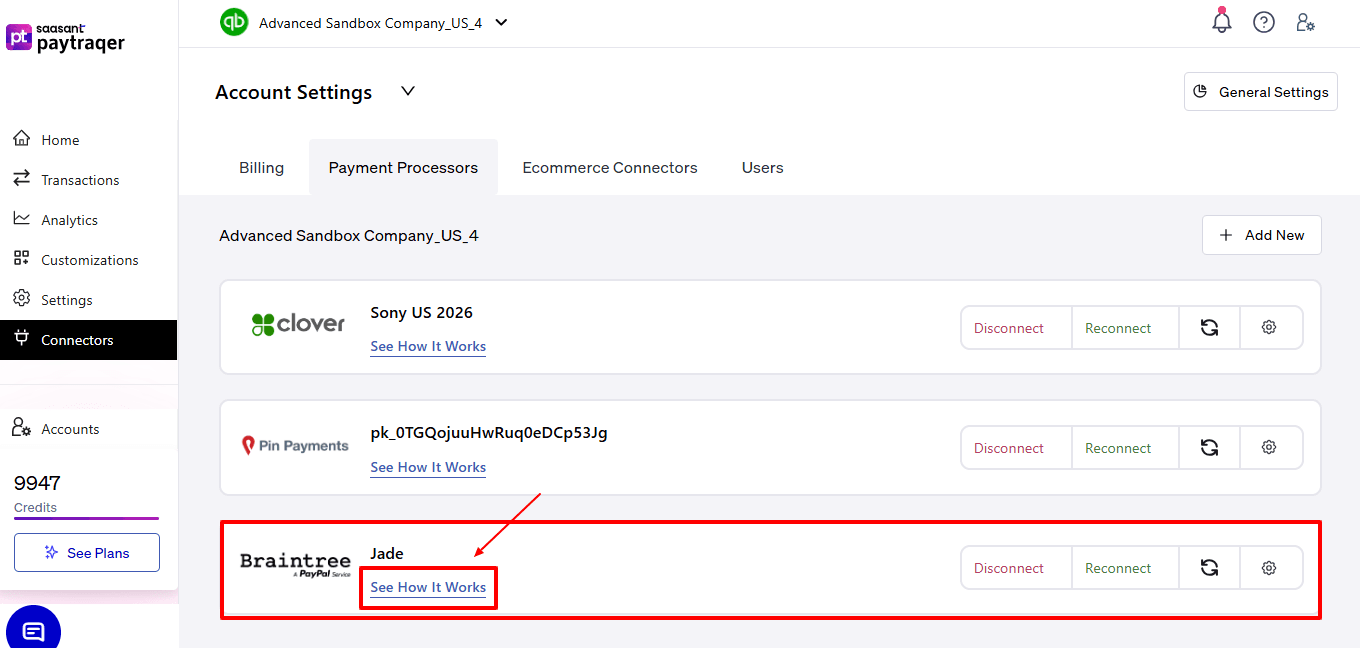Open the help question mark icon
1360x648 pixels.
click(x=1264, y=22)
